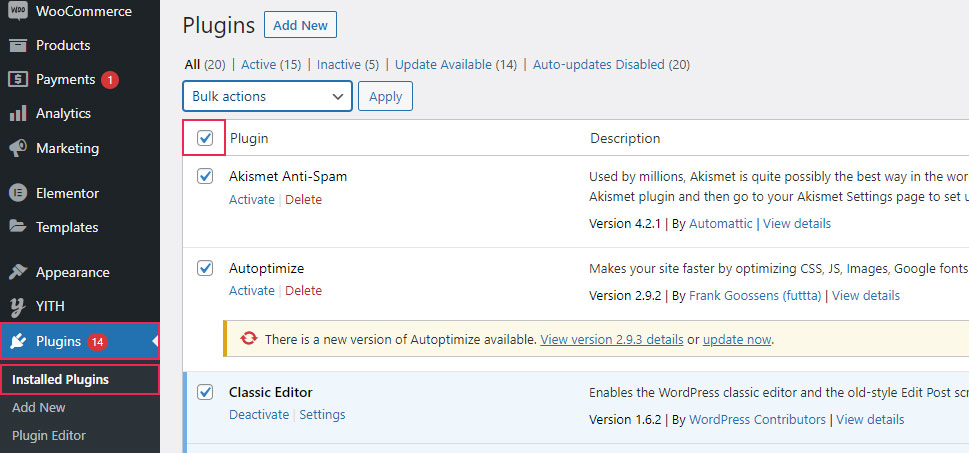Toggle the select-all plugins checkbox
The height and width of the screenshot is (453, 969).
click(x=205, y=138)
